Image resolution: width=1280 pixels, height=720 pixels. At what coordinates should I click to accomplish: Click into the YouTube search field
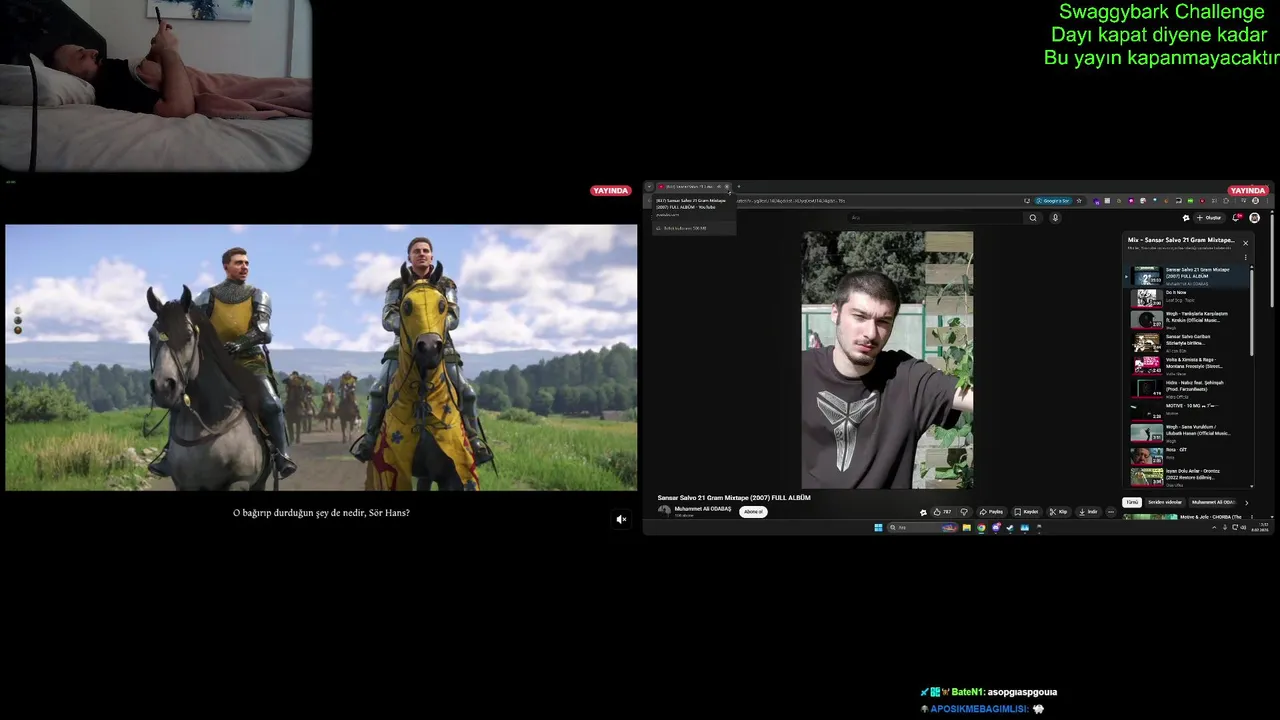click(935, 218)
